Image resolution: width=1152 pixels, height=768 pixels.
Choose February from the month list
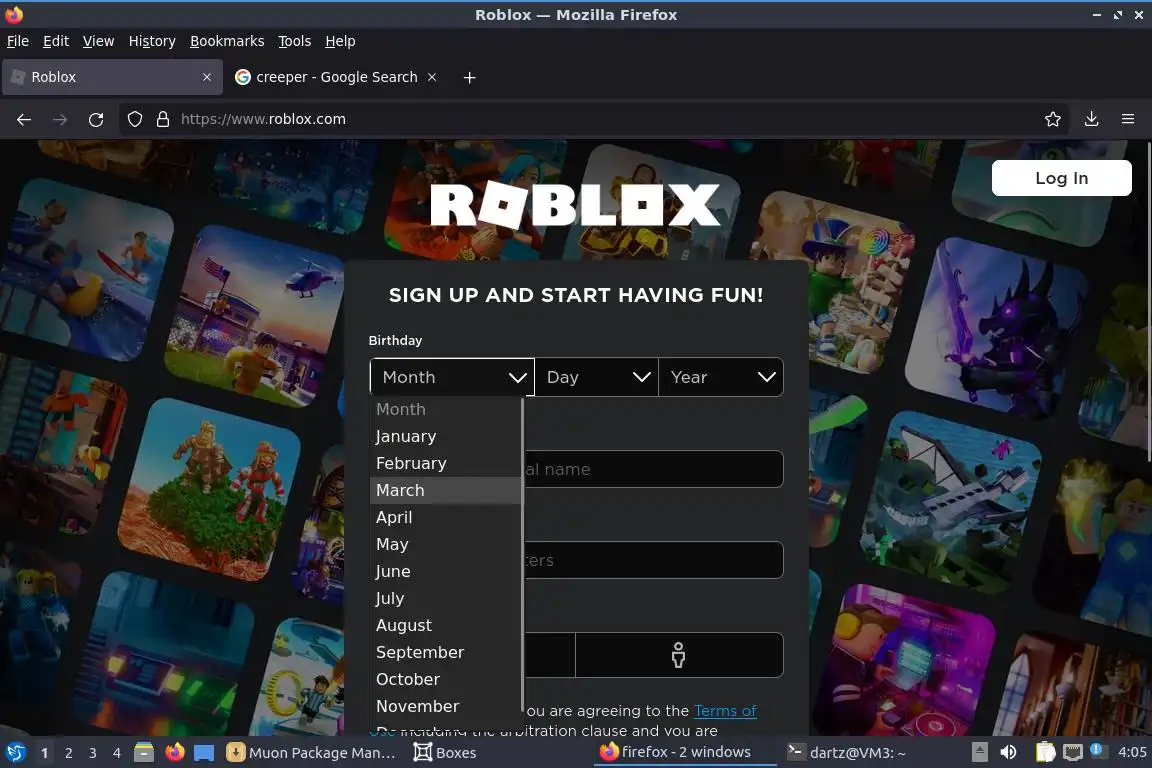445,463
